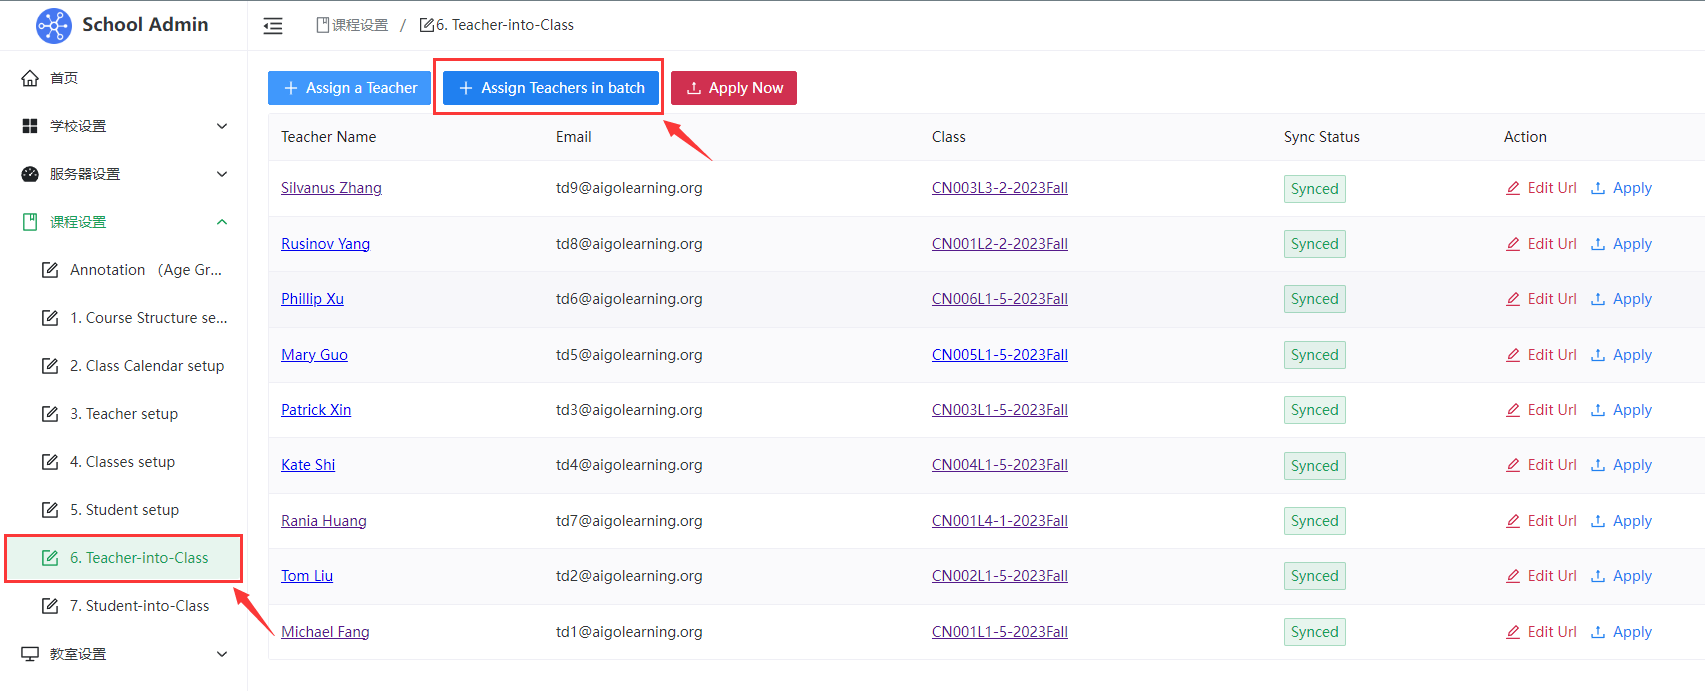Click the upload icon in Michael Fang's row

[x=1598, y=632]
